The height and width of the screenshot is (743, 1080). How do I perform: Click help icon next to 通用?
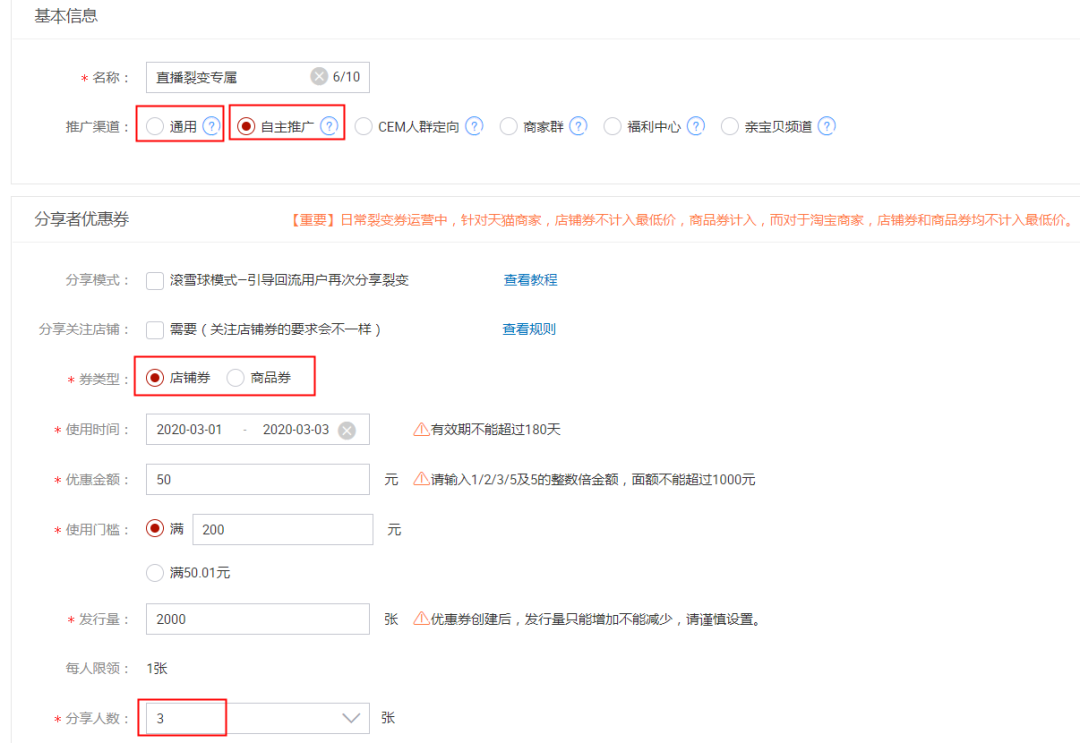pos(211,126)
